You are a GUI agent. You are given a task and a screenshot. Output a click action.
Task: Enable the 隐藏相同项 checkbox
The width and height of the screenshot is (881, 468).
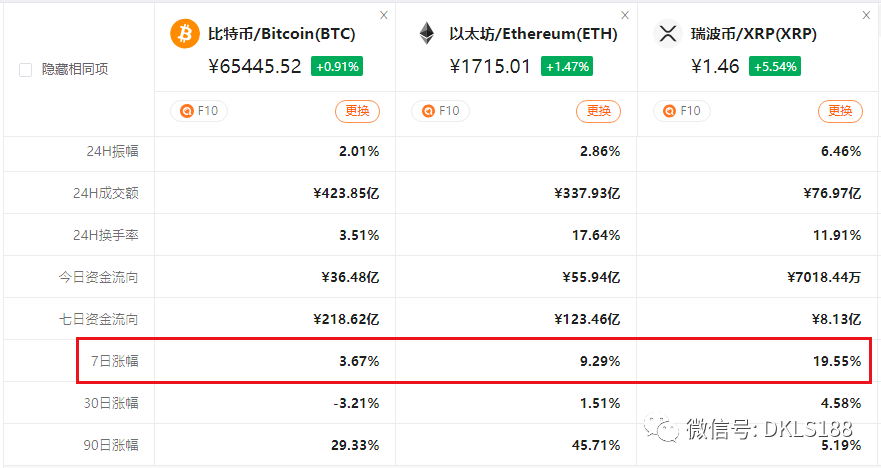tap(25, 70)
